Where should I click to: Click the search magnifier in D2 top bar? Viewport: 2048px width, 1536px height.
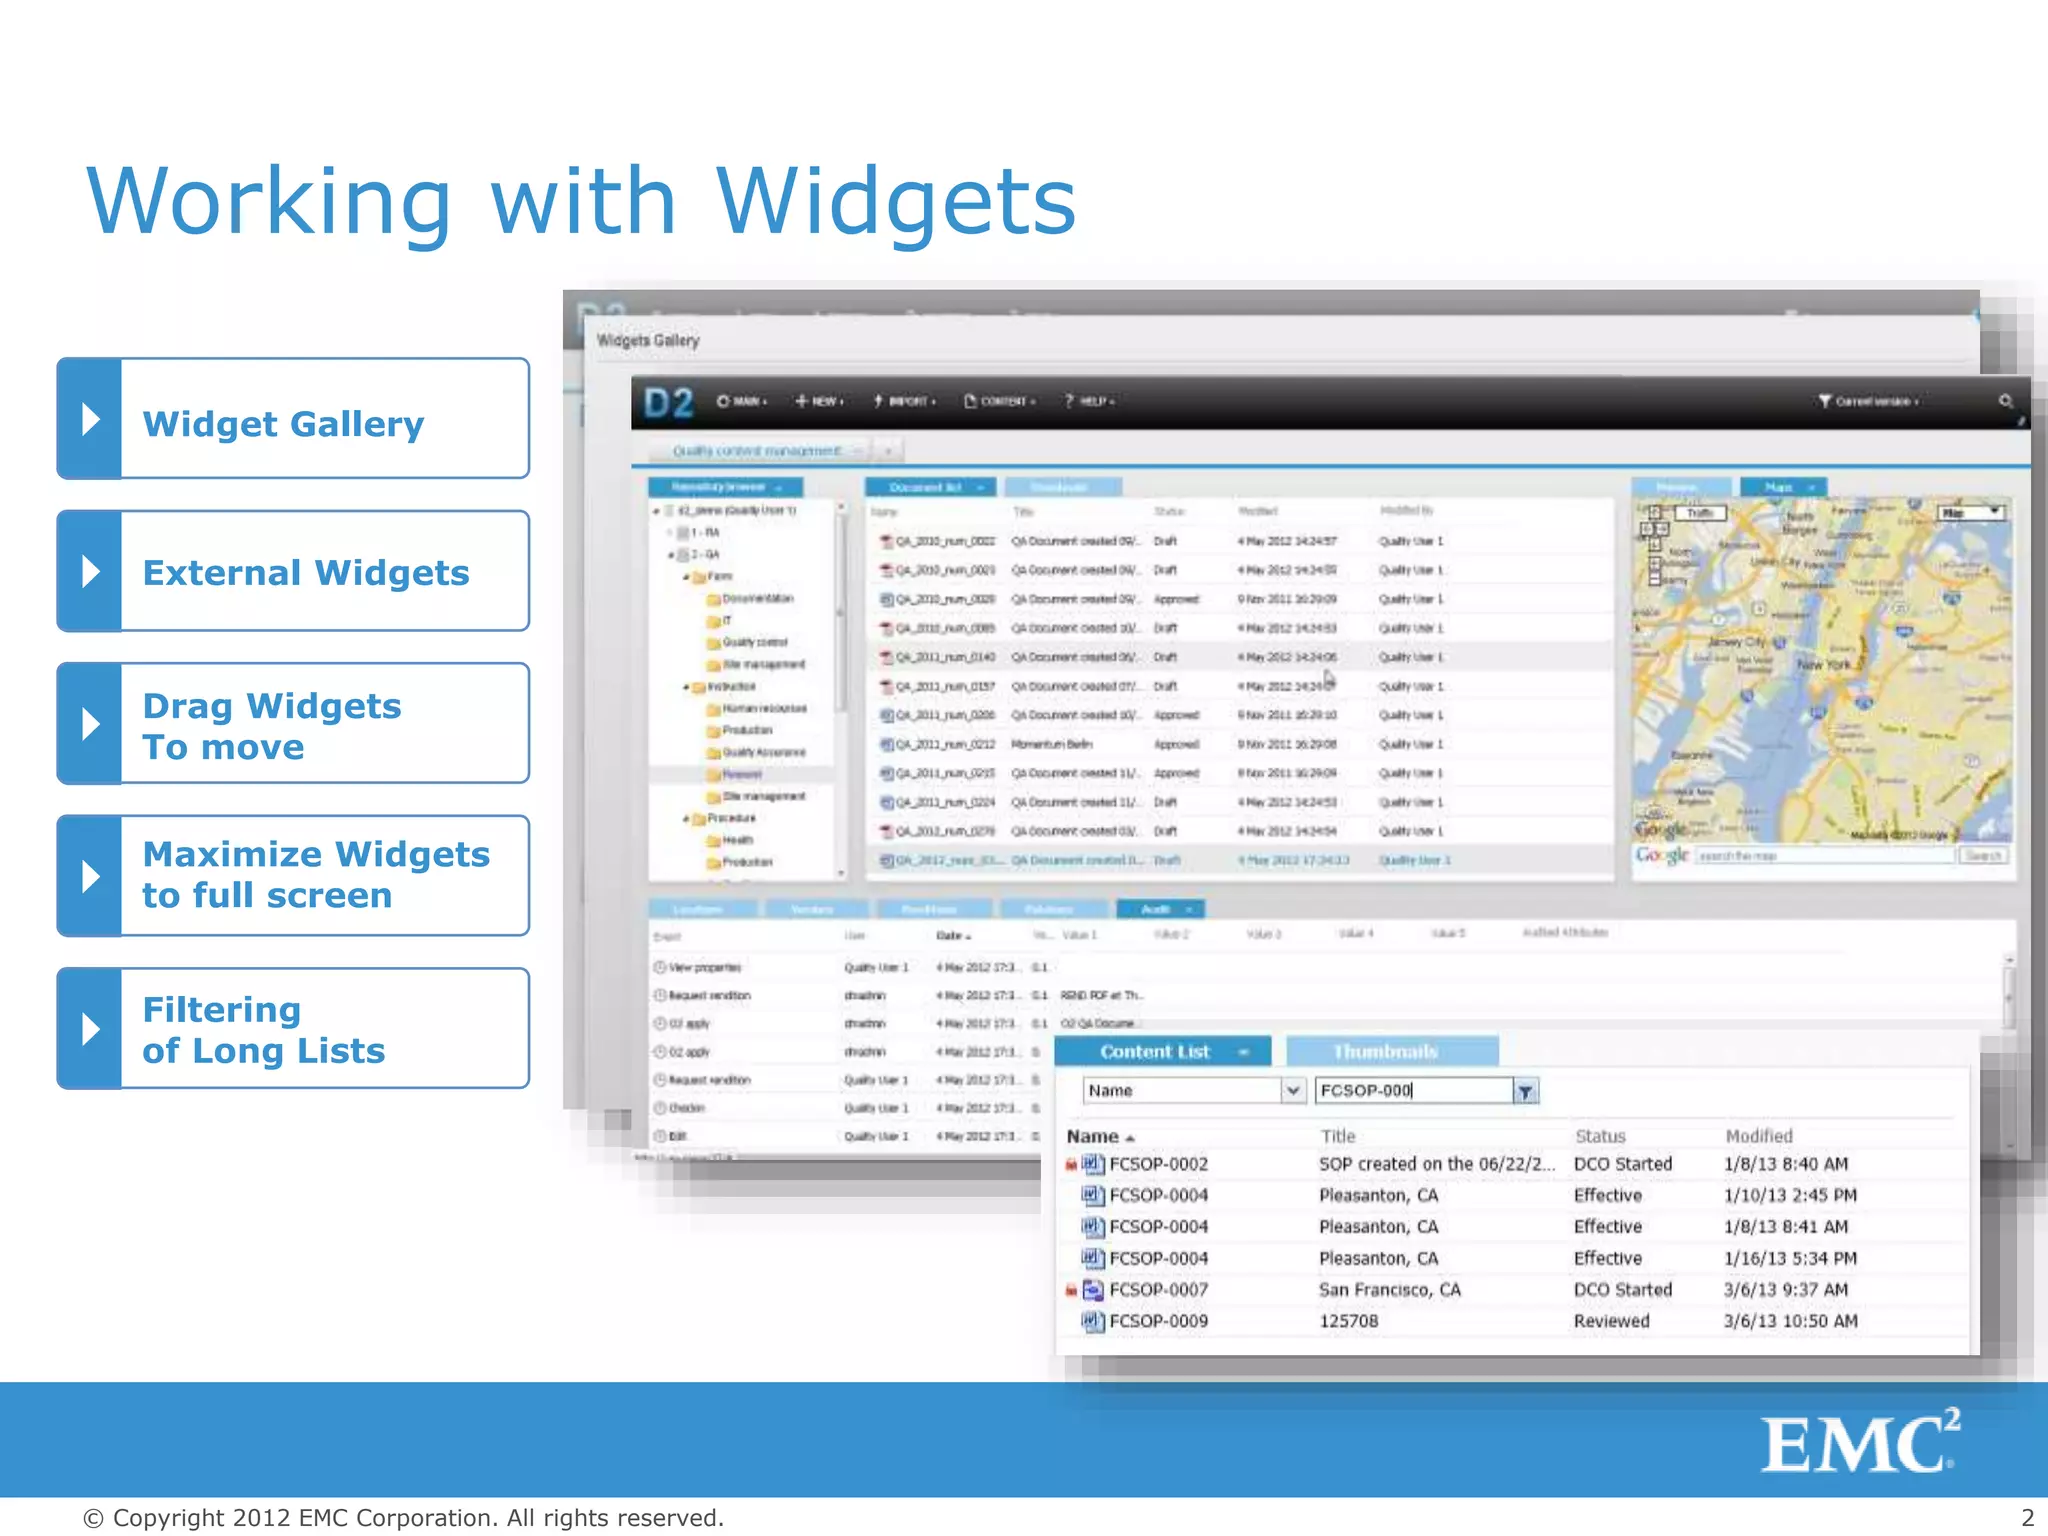tap(2005, 401)
